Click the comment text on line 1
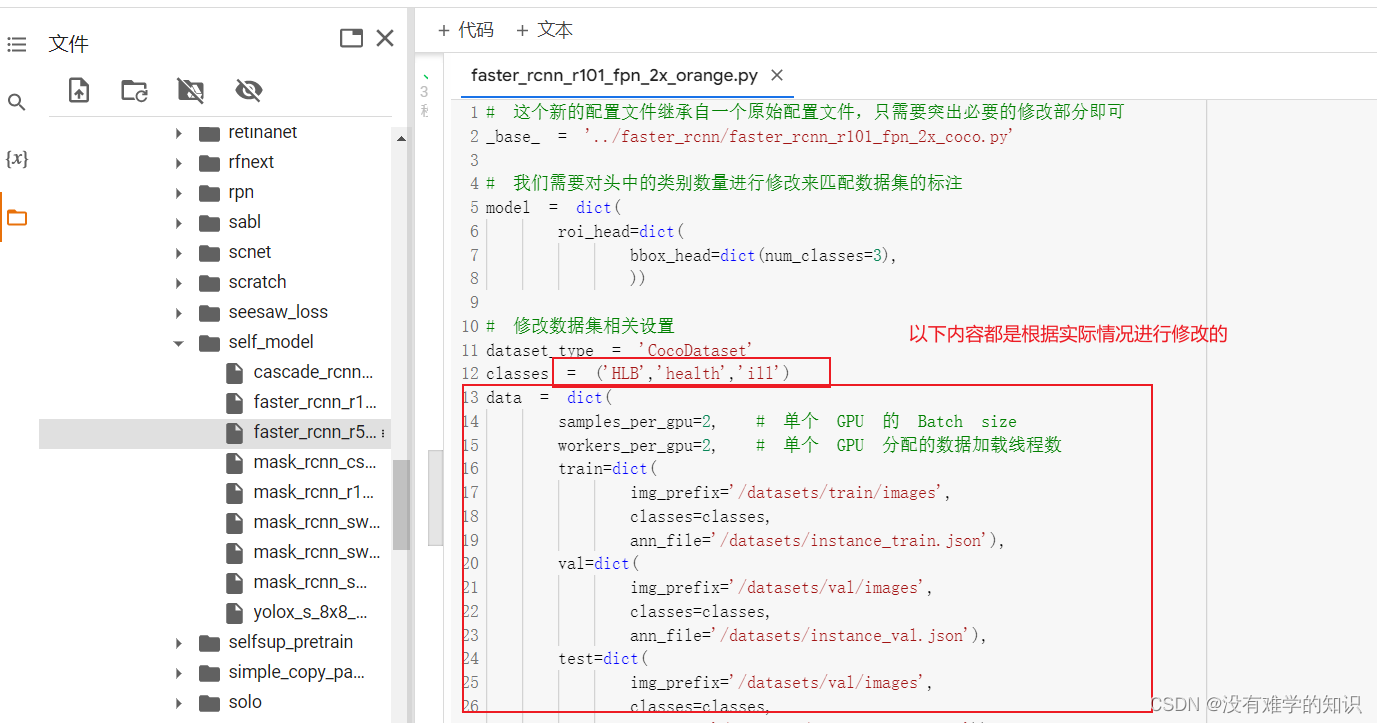 804,112
